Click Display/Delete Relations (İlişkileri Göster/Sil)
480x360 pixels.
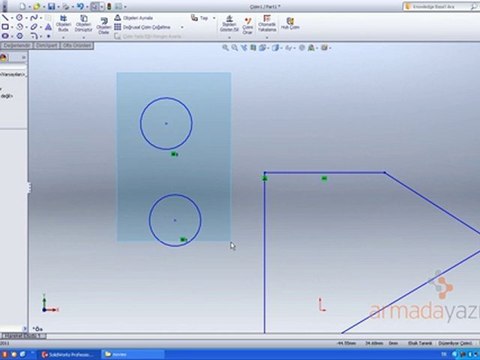(229, 23)
